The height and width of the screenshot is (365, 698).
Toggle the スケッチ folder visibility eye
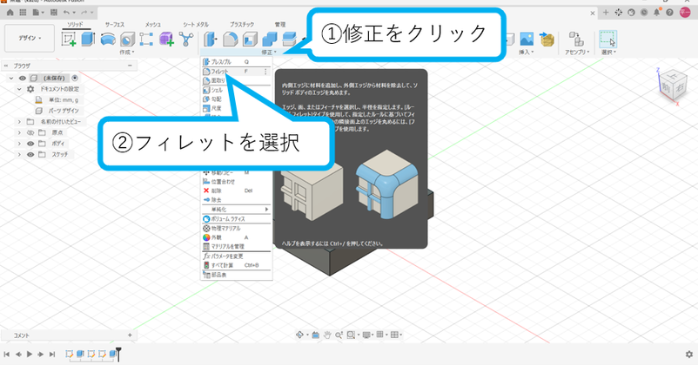pyautogui.click(x=31, y=154)
